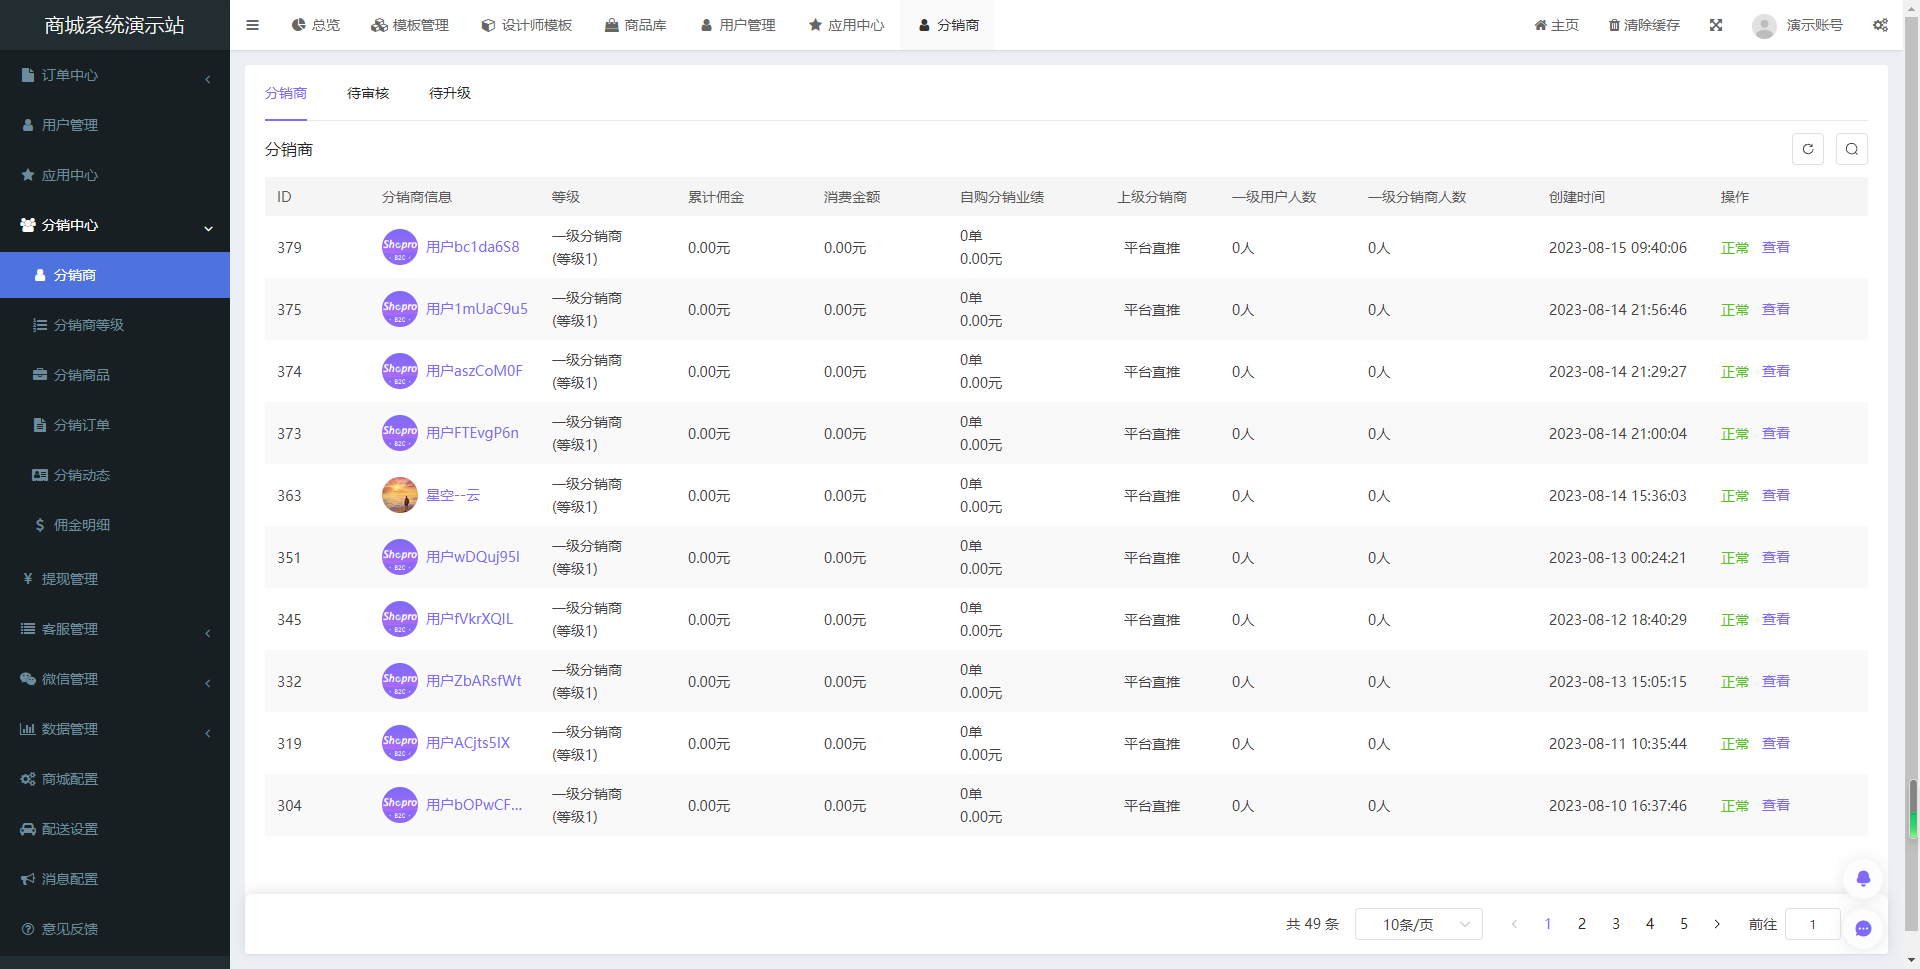Screen dimensions: 1920x969
Task: Open user link 用户1mUaC9u5
Action: (x=477, y=309)
